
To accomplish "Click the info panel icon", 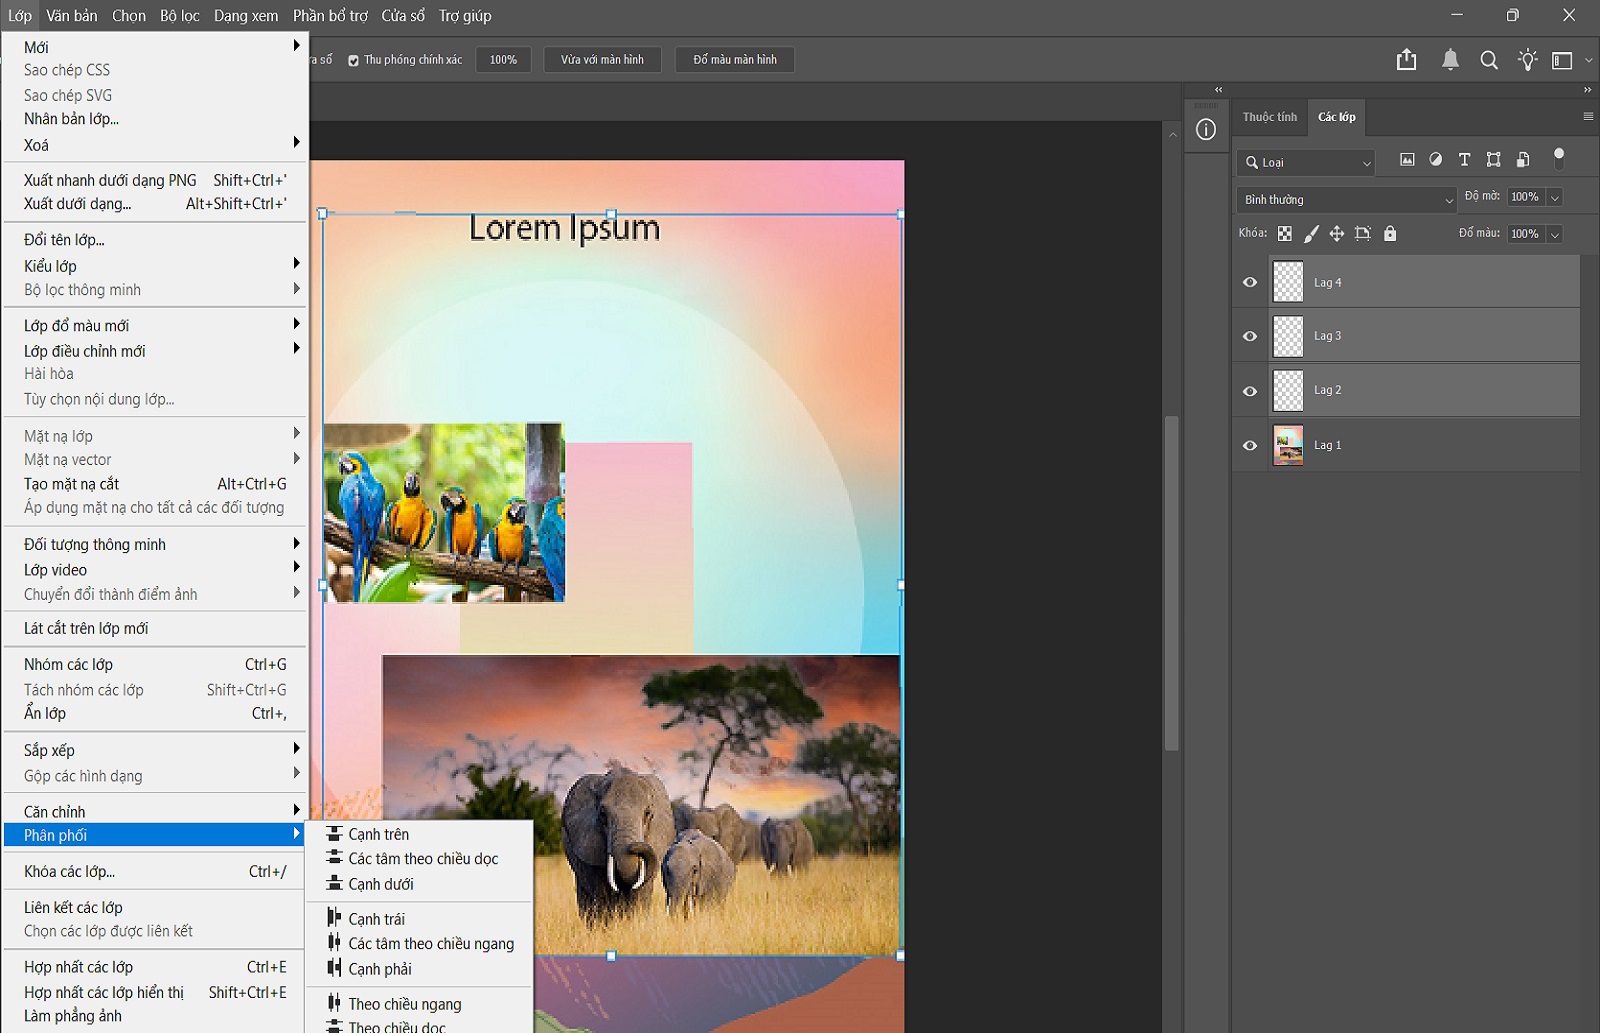I will pos(1206,130).
